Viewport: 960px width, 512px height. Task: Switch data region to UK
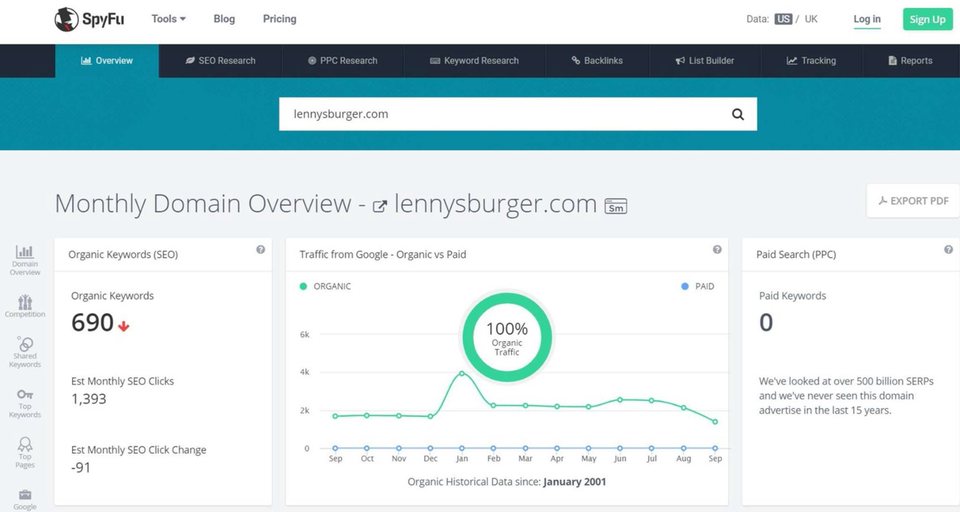click(x=811, y=19)
